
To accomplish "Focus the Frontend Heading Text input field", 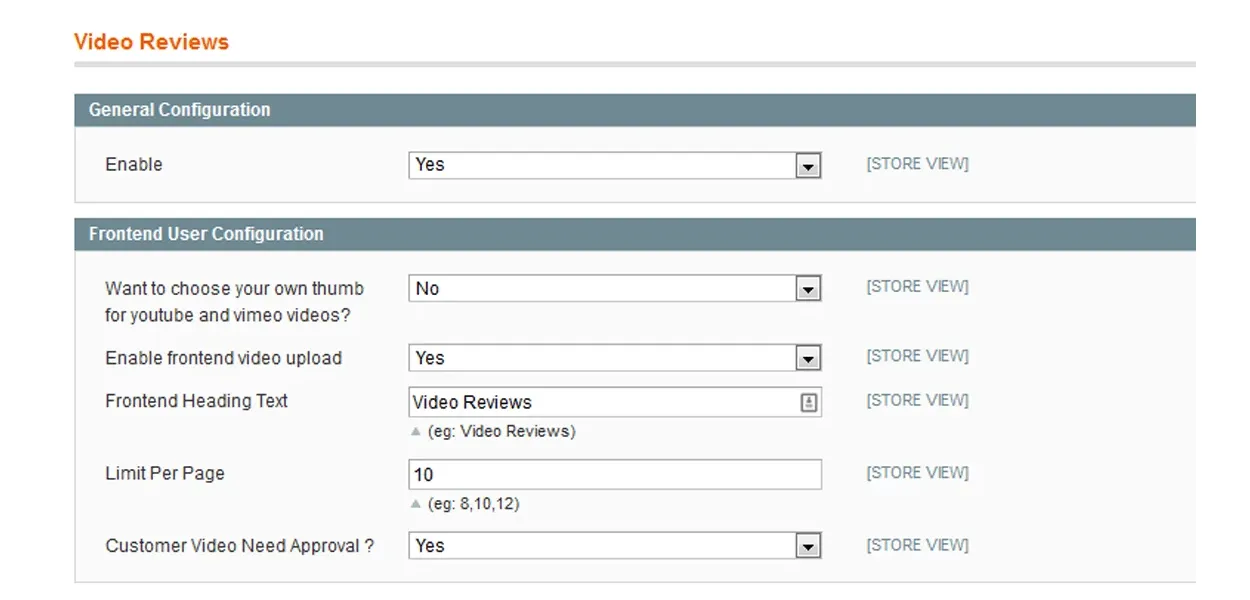I will pyautogui.click(x=600, y=402).
